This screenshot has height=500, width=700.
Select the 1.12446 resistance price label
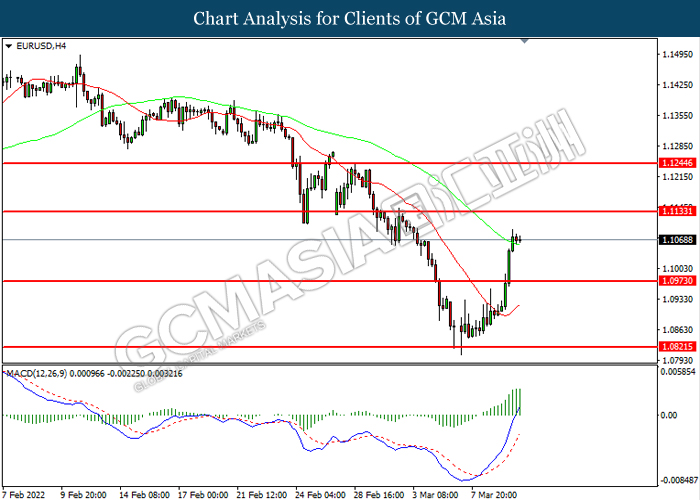(x=677, y=163)
